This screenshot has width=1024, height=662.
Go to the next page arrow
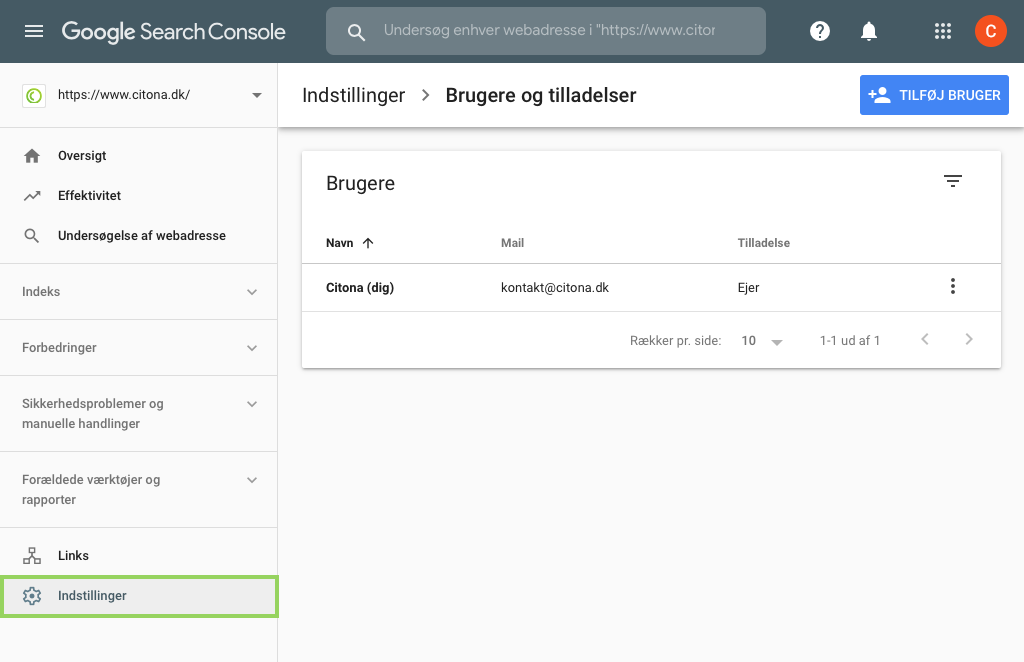(x=968, y=339)
